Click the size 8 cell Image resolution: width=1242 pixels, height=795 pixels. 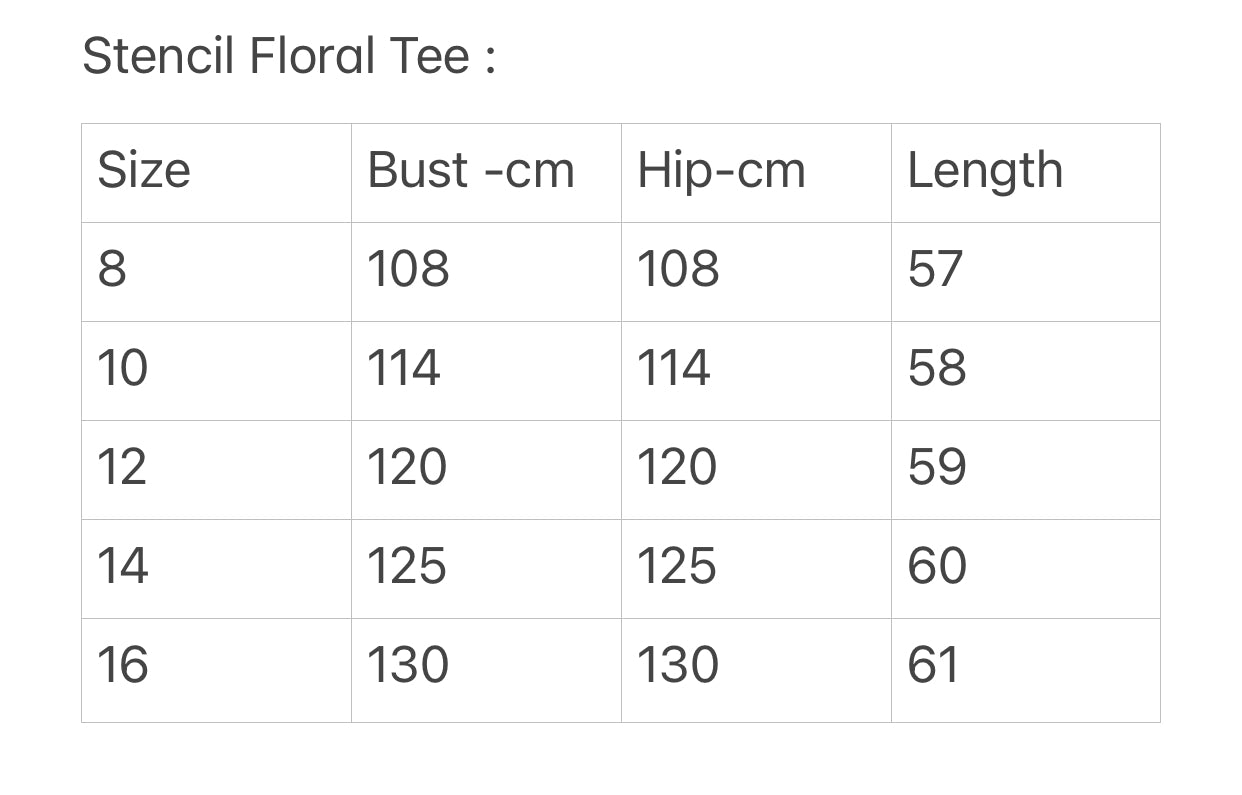pyautogui.click(x=216, y=272)
